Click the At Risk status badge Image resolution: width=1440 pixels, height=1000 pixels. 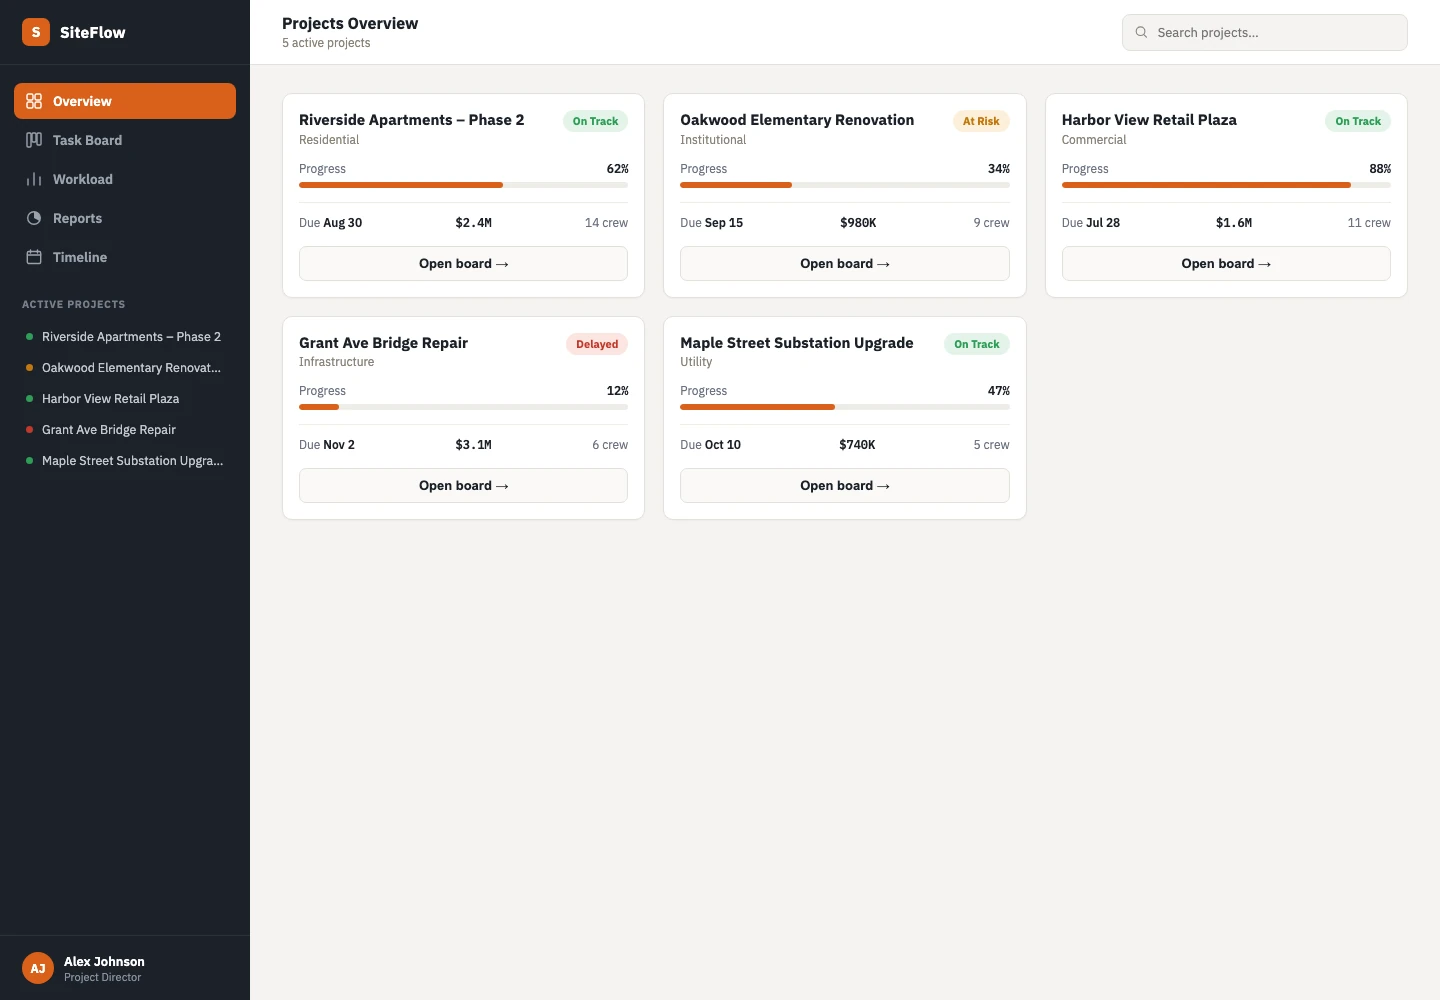[x=981, y=121]
